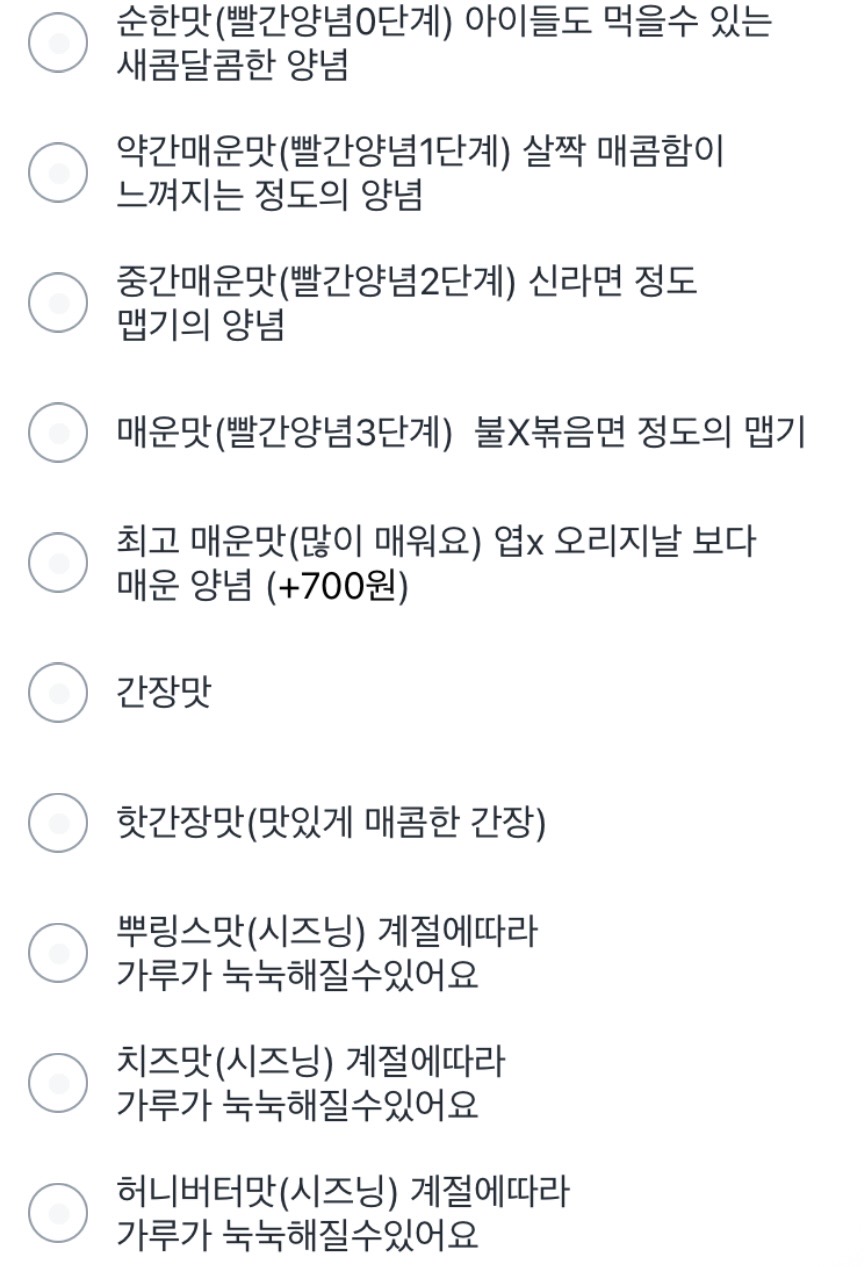Screen dimensions: 864x1267
Task: Select the 허니버터맛(시즈닝) radio button
Action: pos(58,1212)
